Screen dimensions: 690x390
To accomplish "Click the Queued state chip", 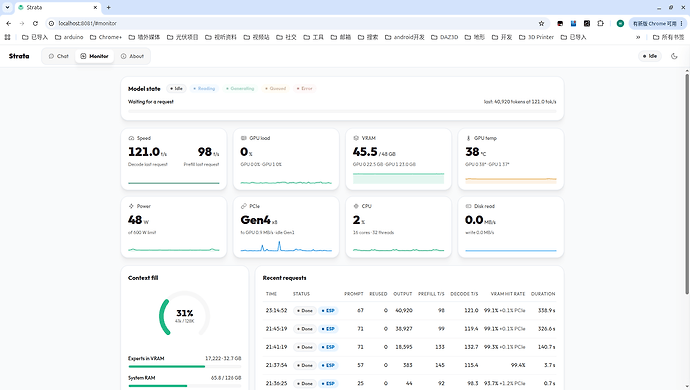I will (275, 88).
